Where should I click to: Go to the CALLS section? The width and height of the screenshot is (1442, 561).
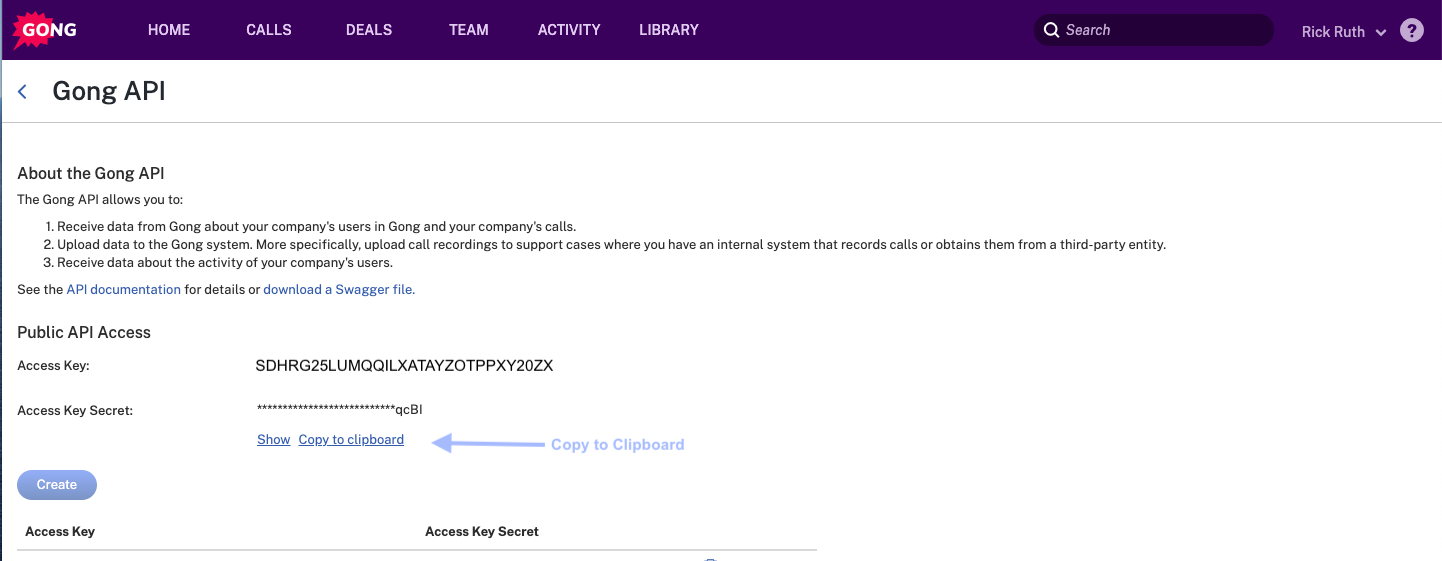[x=269, y=30]
